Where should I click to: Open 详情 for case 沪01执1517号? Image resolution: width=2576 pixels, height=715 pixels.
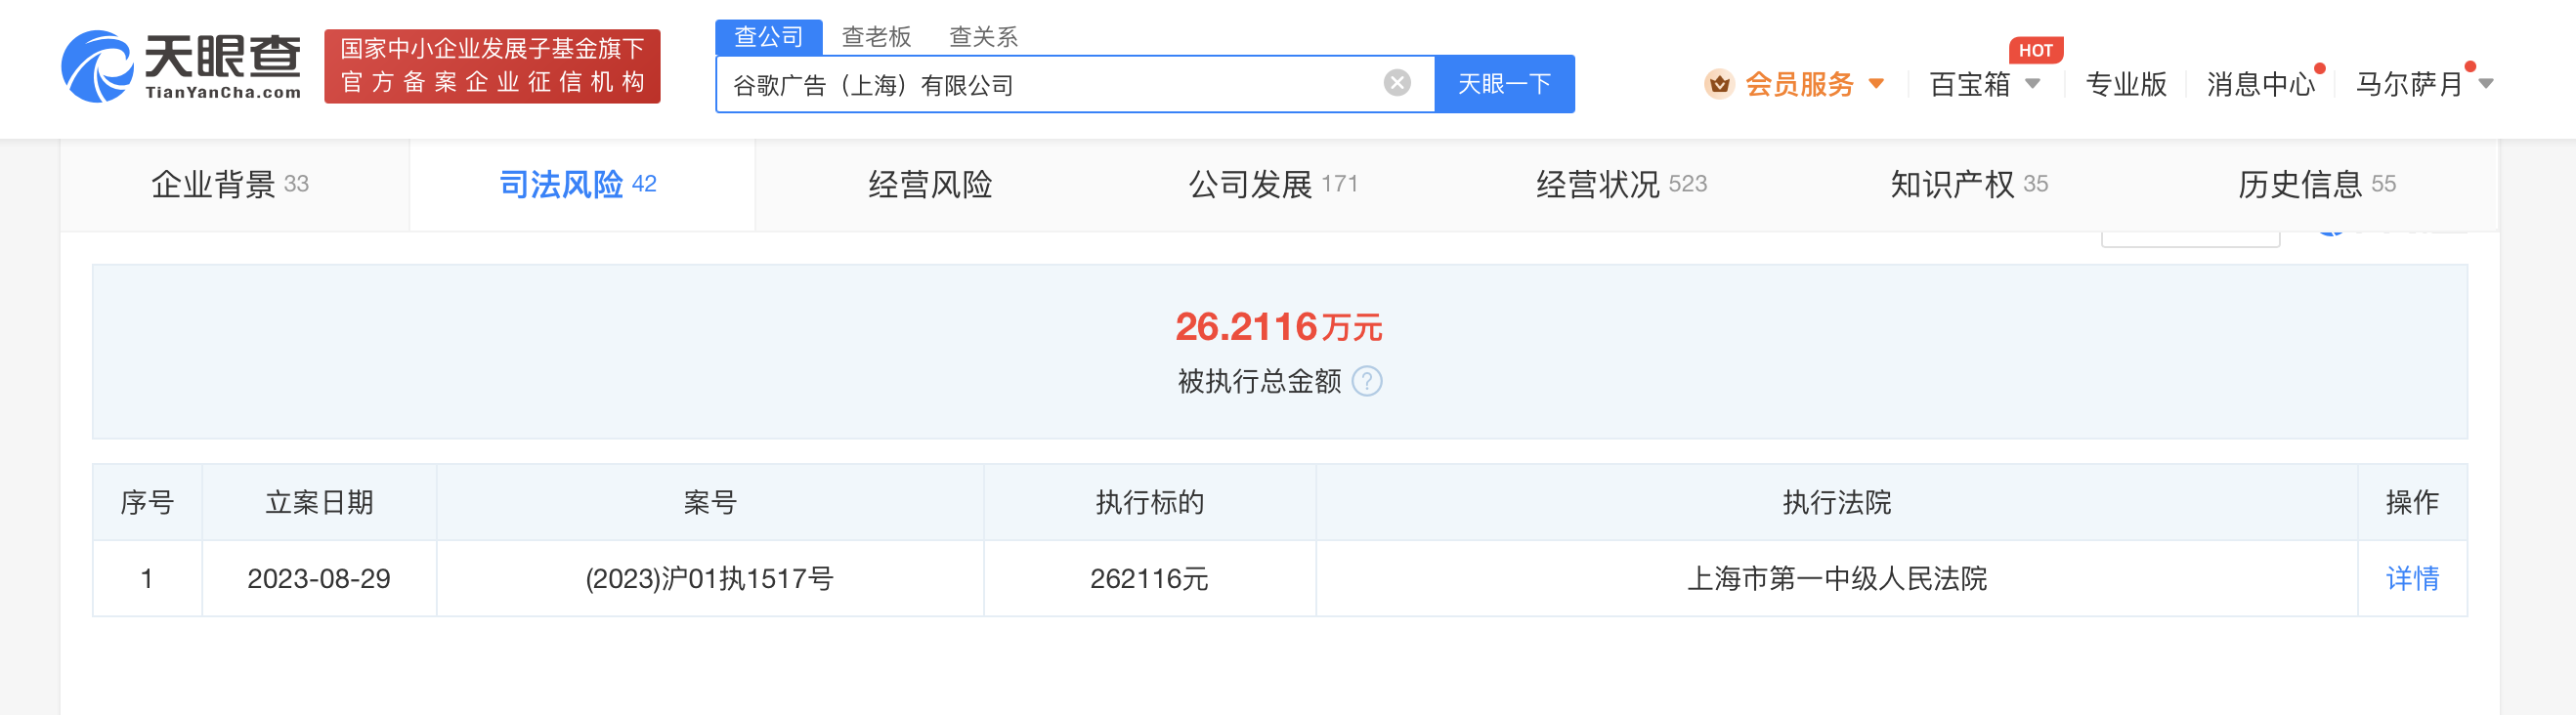click(x=2411, y=578)
